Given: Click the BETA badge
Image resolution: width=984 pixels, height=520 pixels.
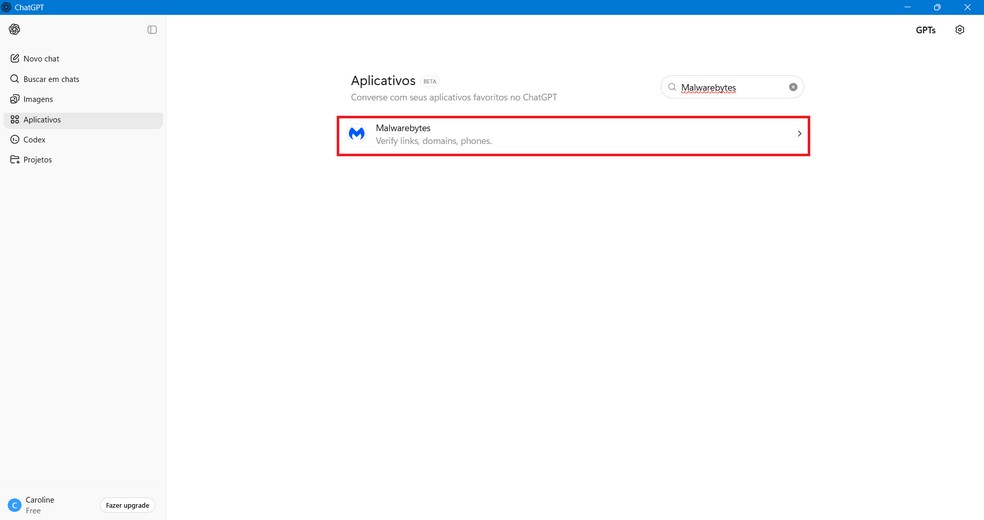Looking at the screenshot, I should click(x=430, y=82).
